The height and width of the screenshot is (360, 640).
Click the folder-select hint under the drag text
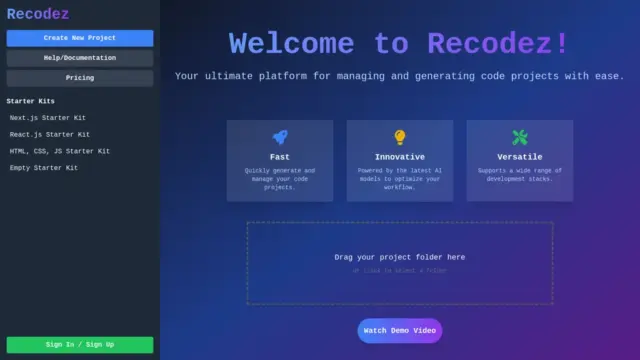[x=400, y=271]
